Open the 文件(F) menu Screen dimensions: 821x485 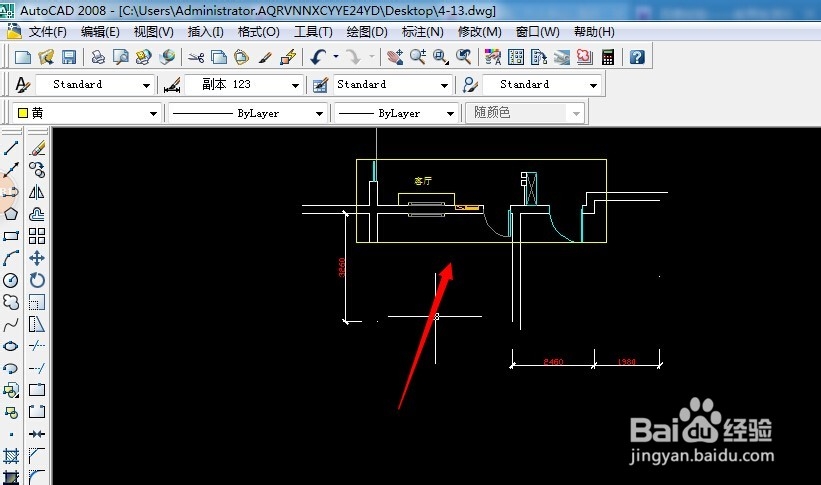click(48, 32)
